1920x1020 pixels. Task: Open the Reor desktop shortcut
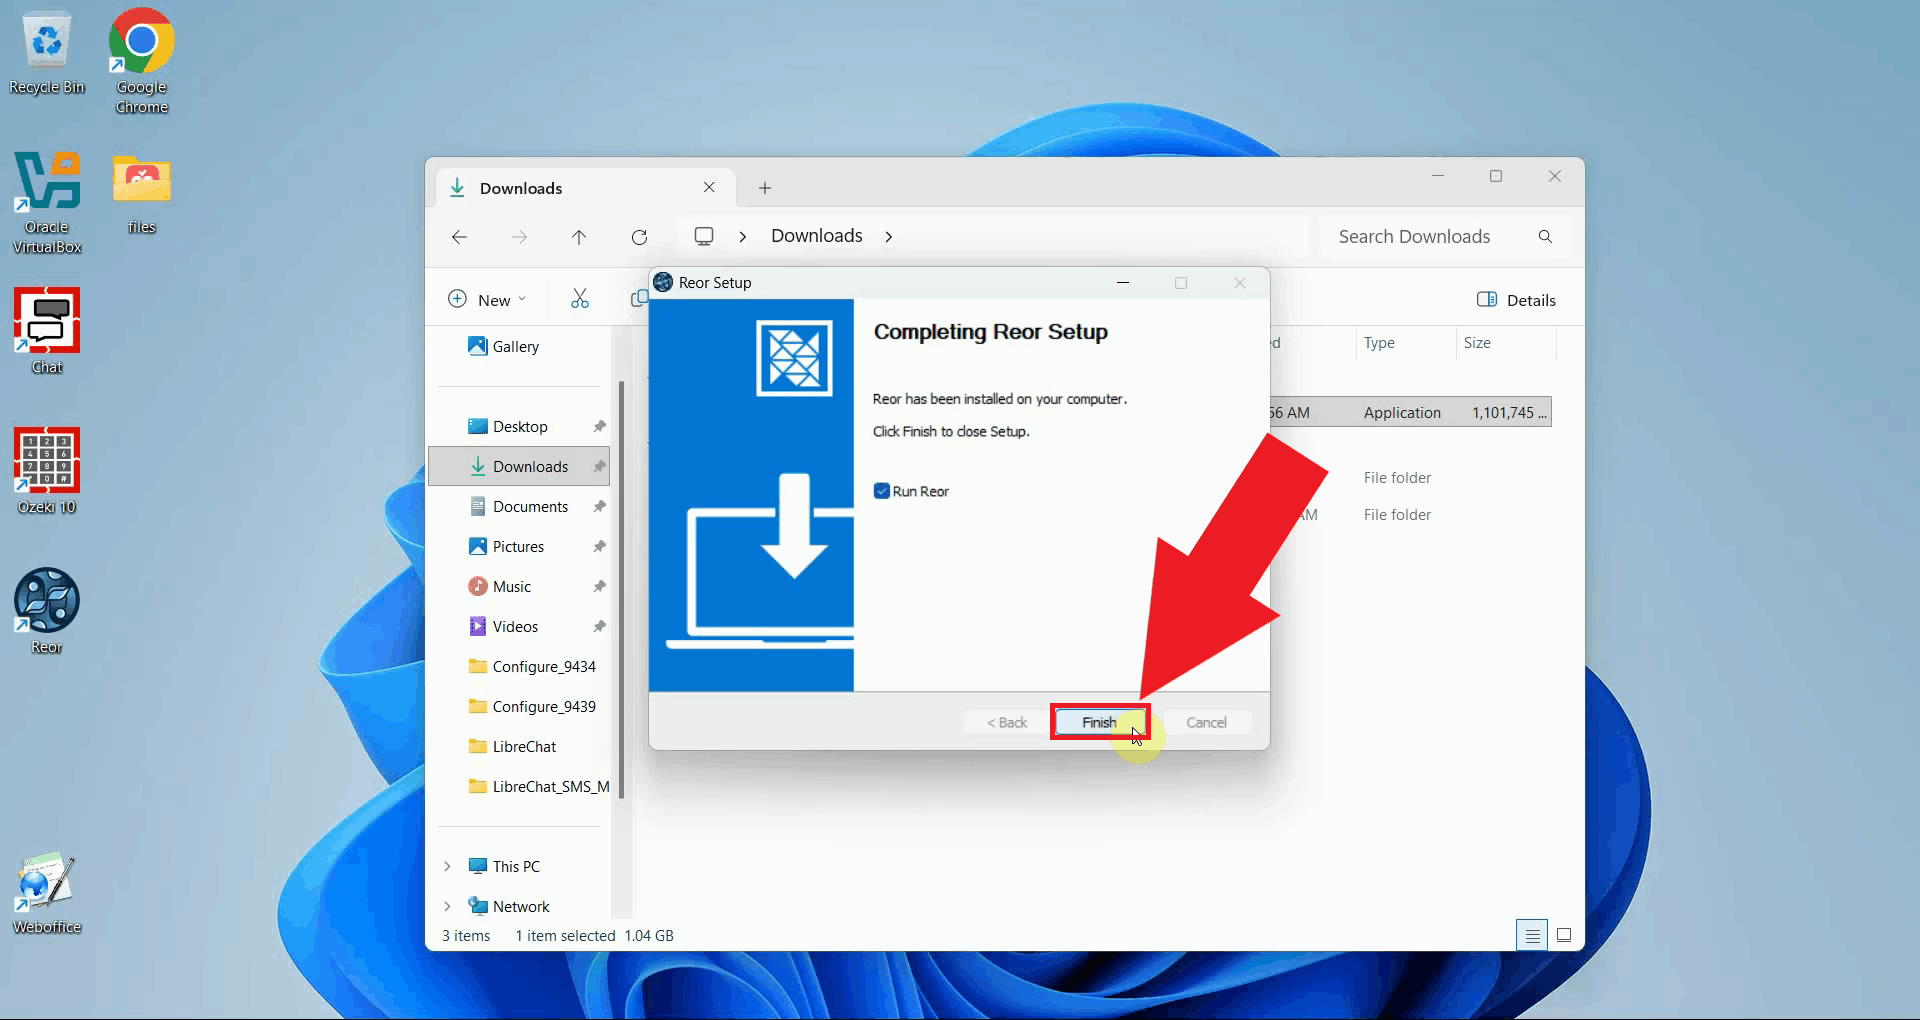pyautogui.click(x=47, y=610)
